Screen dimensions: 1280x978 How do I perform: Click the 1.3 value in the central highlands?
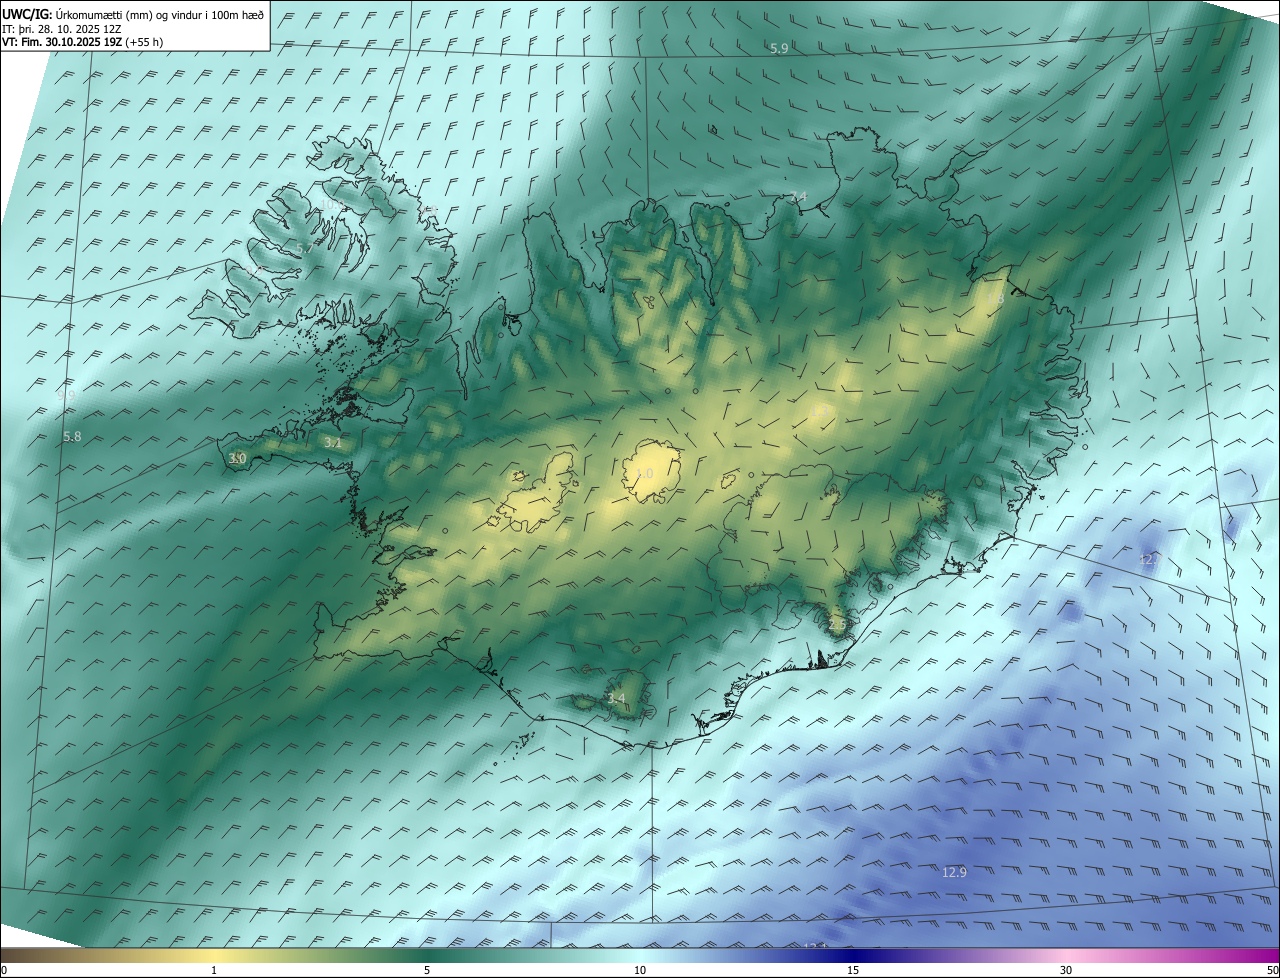(x=820, y=411)
